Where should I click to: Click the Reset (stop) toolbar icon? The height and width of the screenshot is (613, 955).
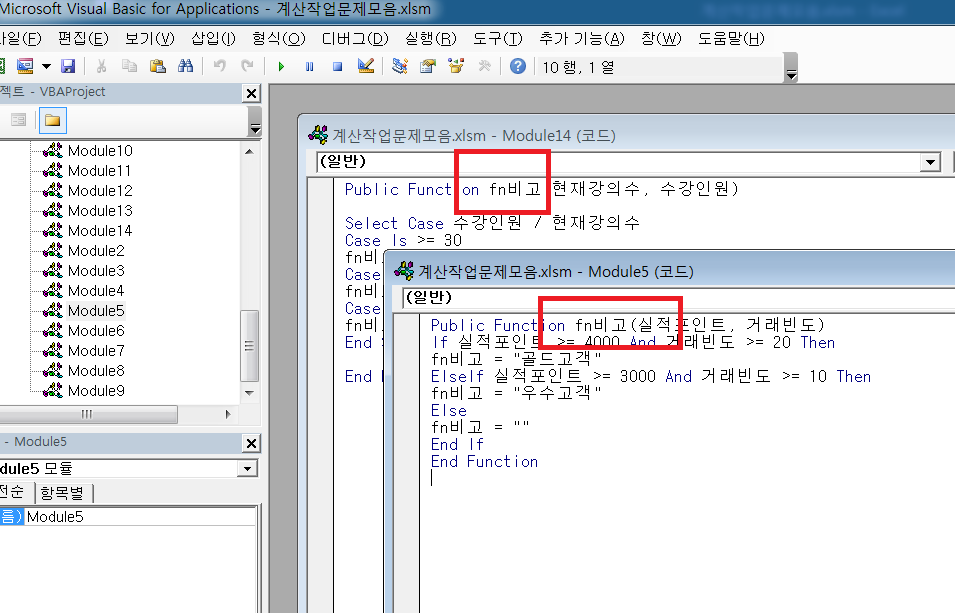coord(337,66)
